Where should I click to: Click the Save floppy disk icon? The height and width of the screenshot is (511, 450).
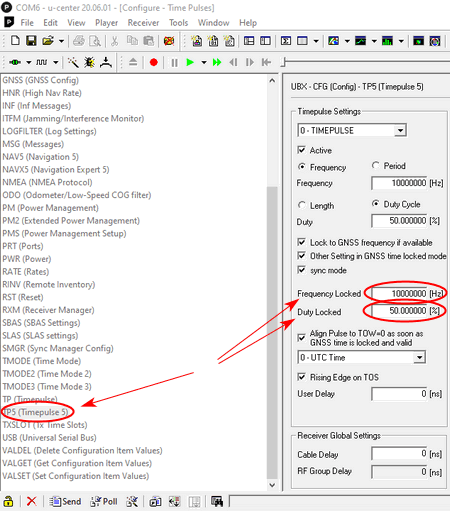click(31, 41)
